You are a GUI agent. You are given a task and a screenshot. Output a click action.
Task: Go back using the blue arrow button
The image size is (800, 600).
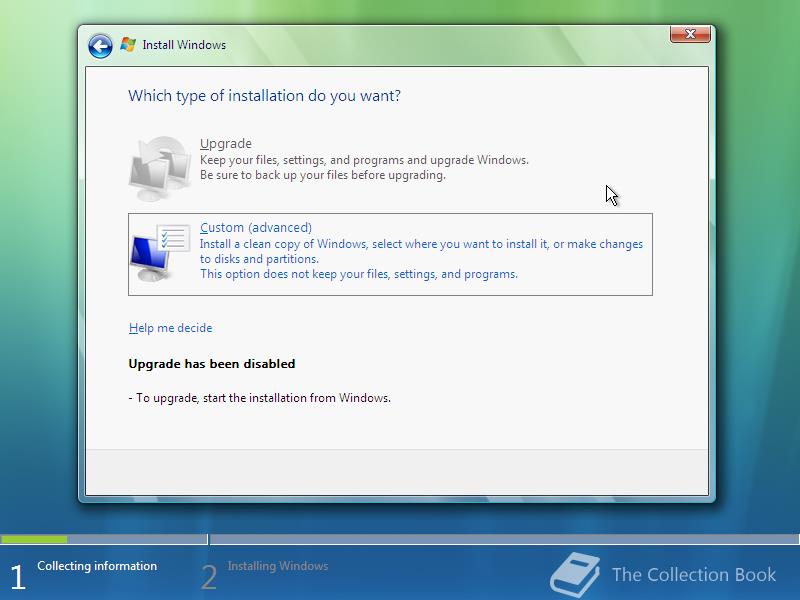[100, 46]
